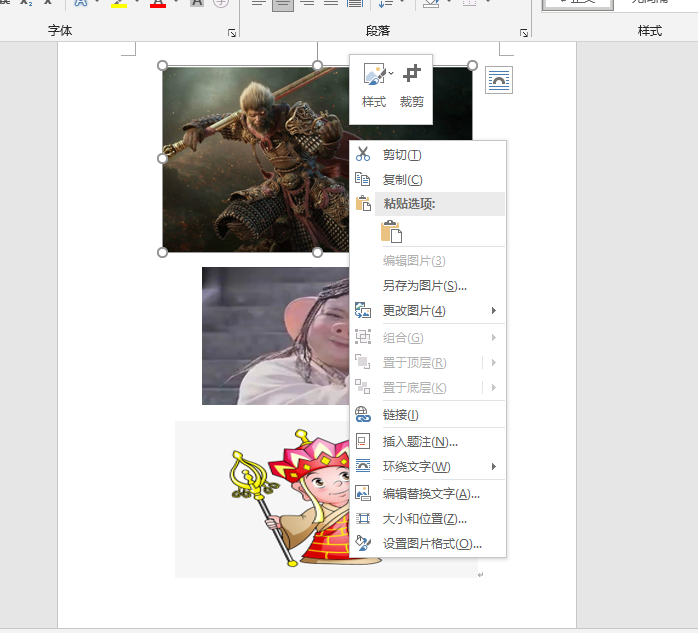Click the bottom-left sizing handle of selected picture
698x633 pixels.
(x=162, y=253)
